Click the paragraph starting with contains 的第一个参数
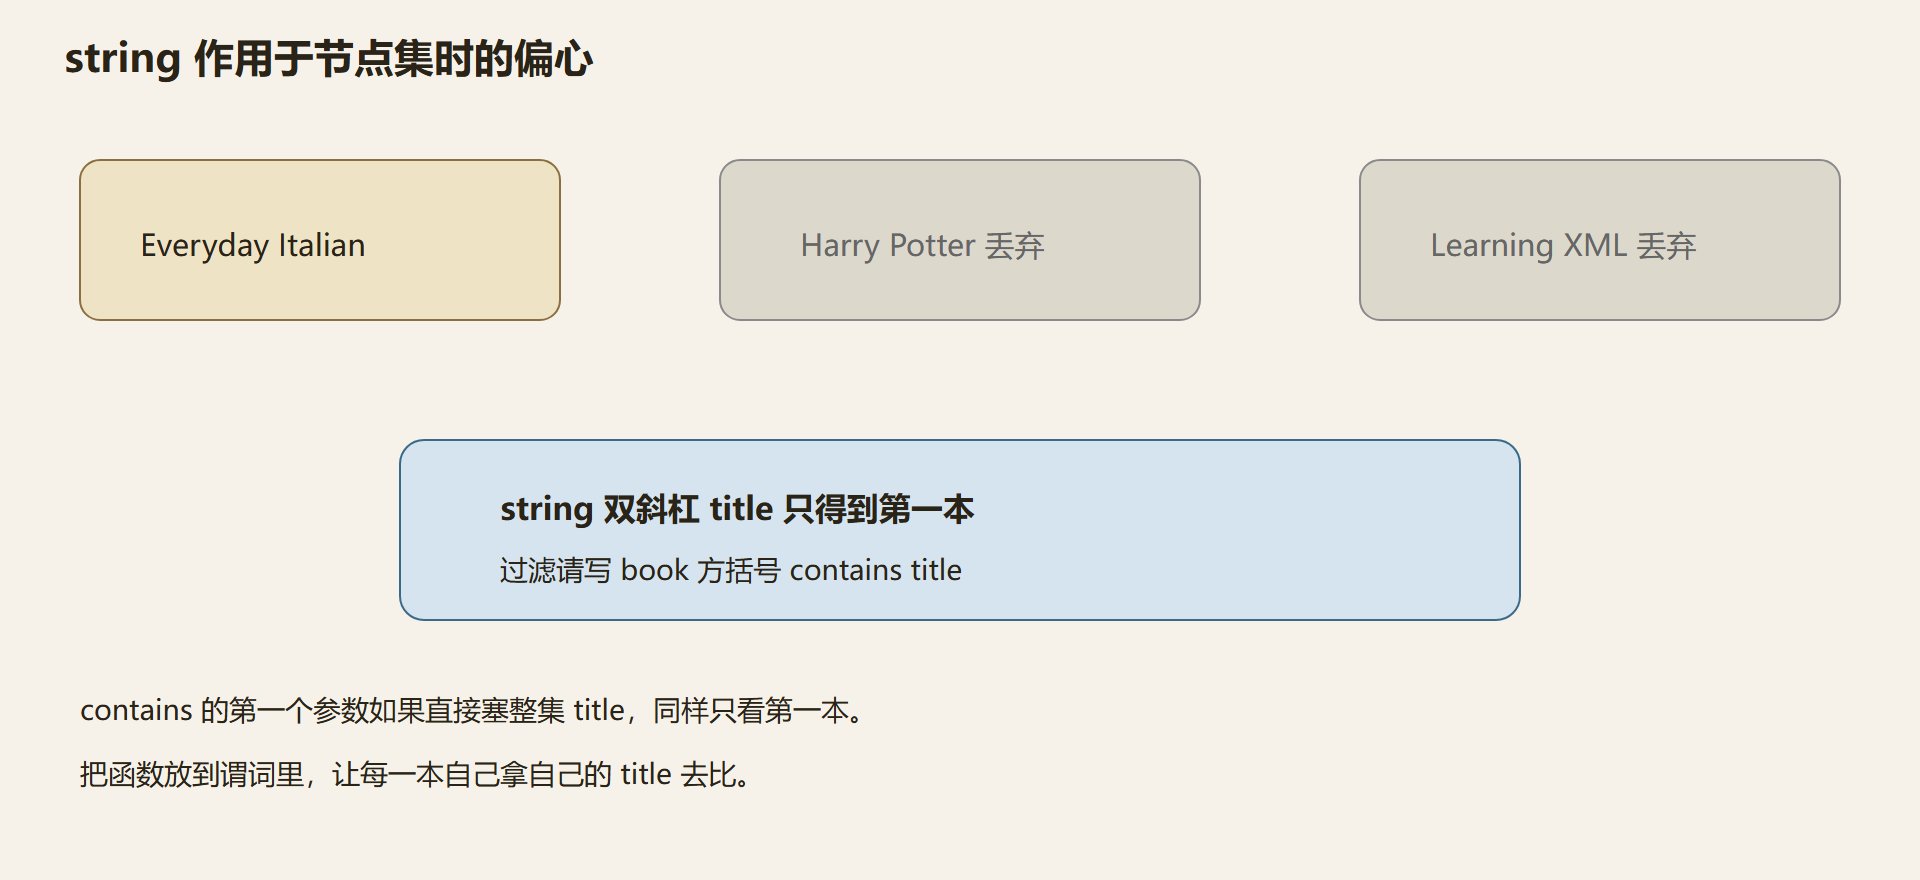The height and width of the screenshot is (880, 1920). point(474,711)
